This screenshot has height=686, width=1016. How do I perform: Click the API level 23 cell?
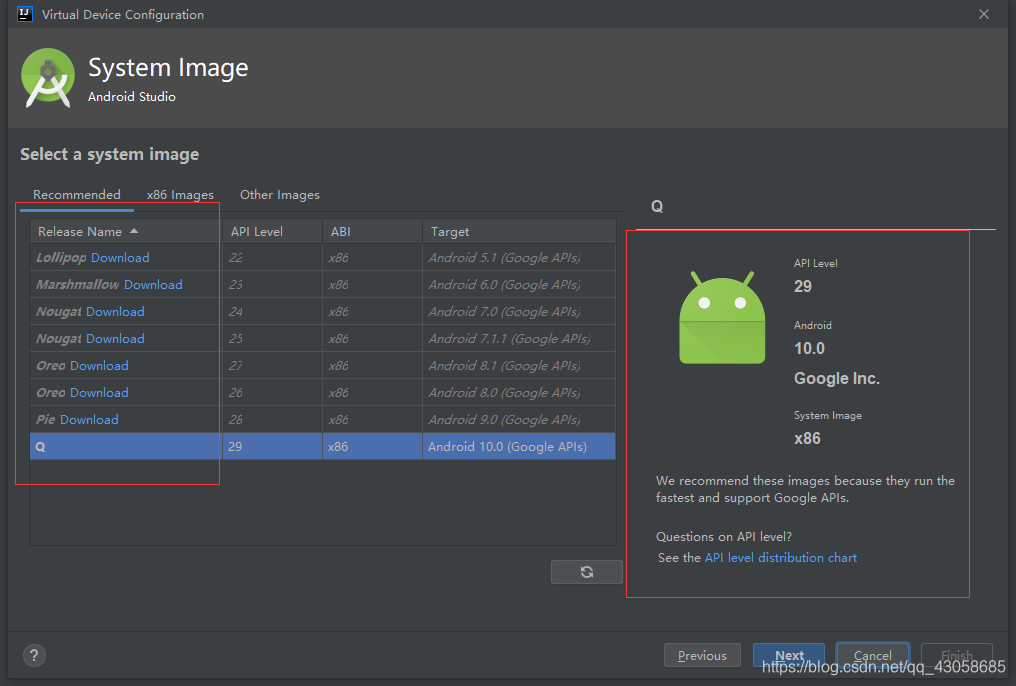tap(272, 284)
